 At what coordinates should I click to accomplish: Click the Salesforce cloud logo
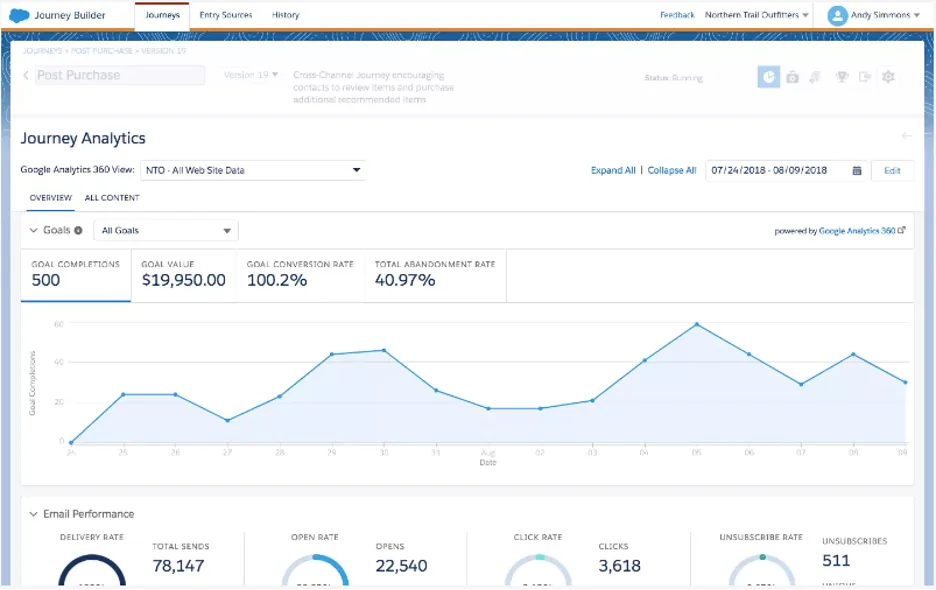[19, 16]
